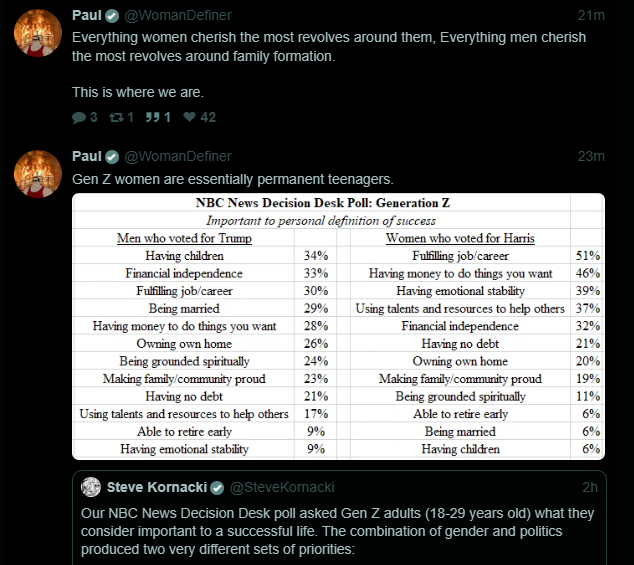
Task: Click the retweet icon on first tweet
Action: (x=116, y=117)
